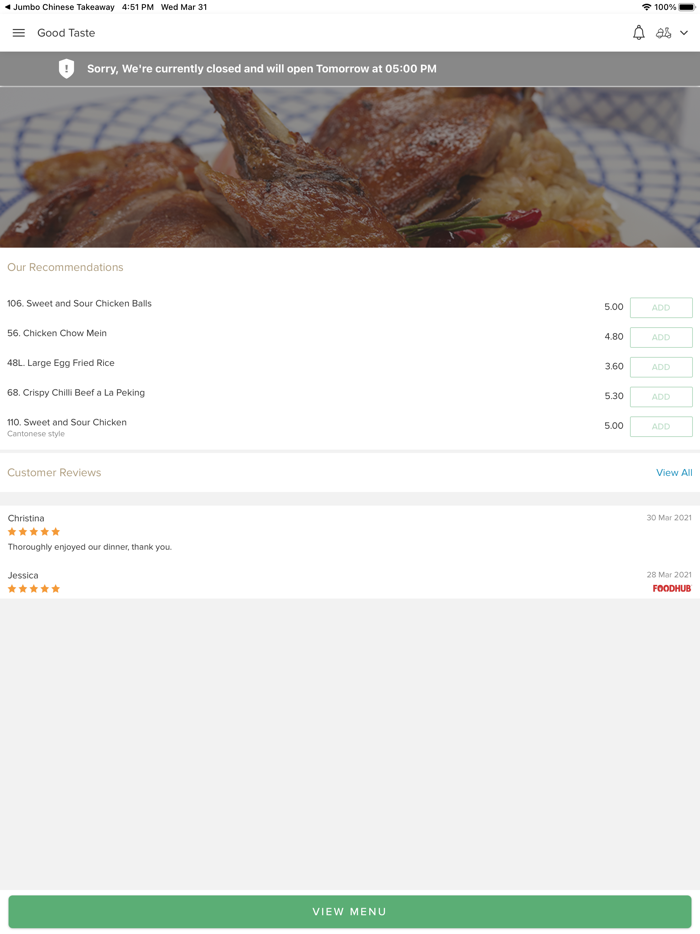
Task: Tap the restaurant banner food photo
Action: pyautogui.click(x=350, y=168)
